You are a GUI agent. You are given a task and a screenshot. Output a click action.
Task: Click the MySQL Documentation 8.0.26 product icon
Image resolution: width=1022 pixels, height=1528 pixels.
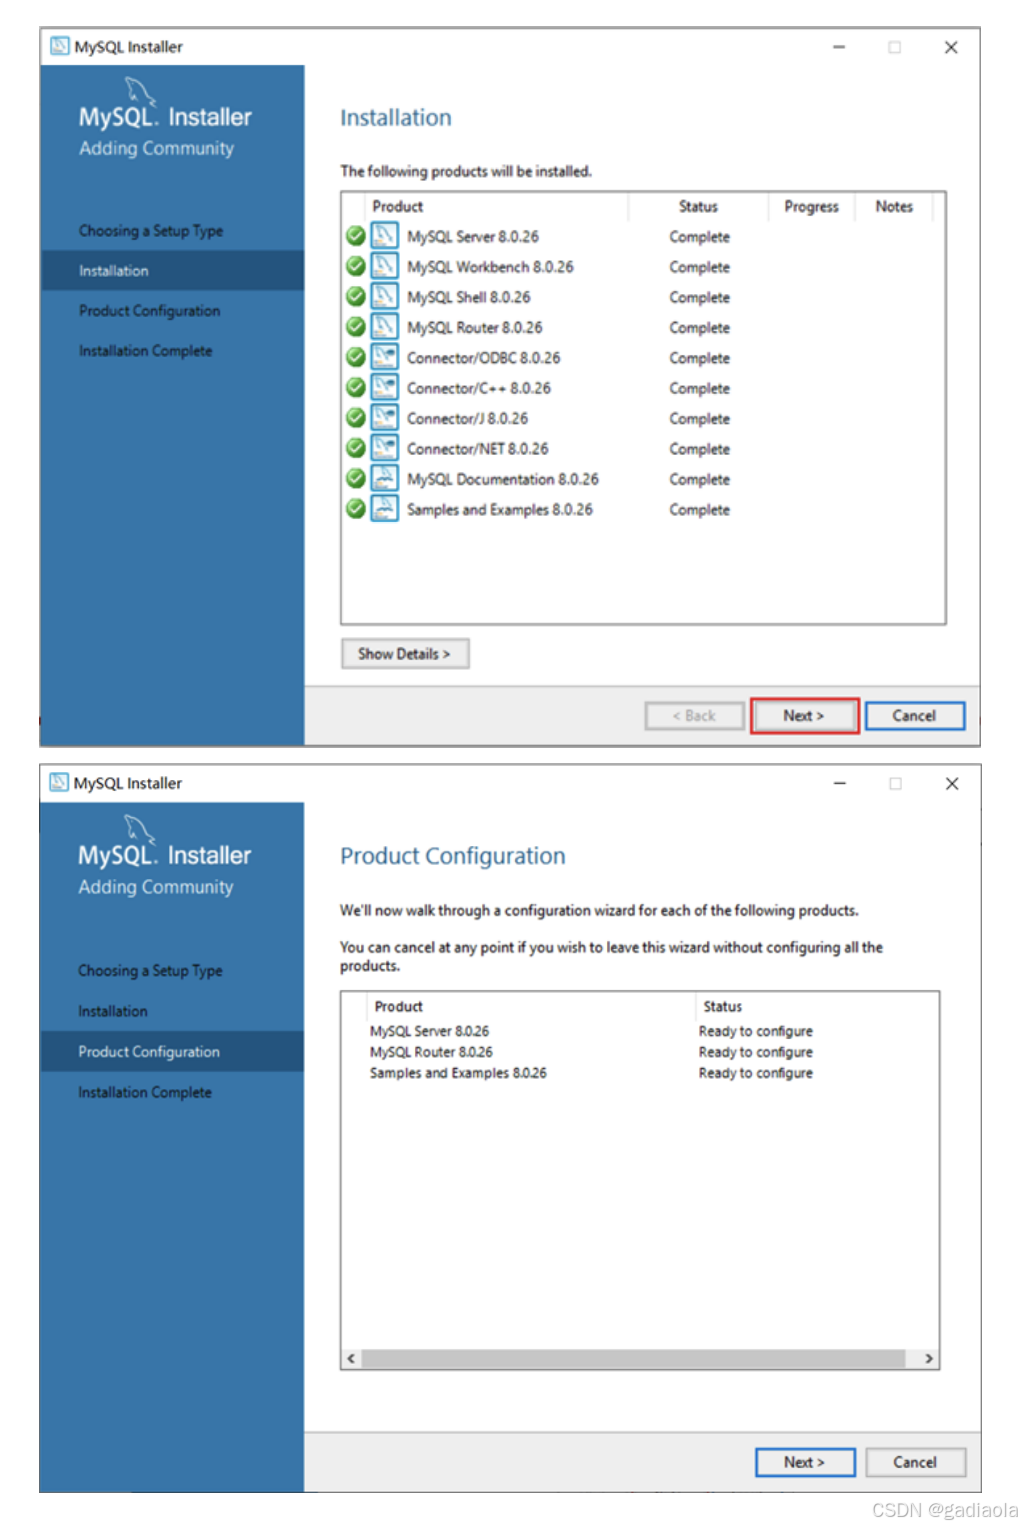(x=384, y=478)
